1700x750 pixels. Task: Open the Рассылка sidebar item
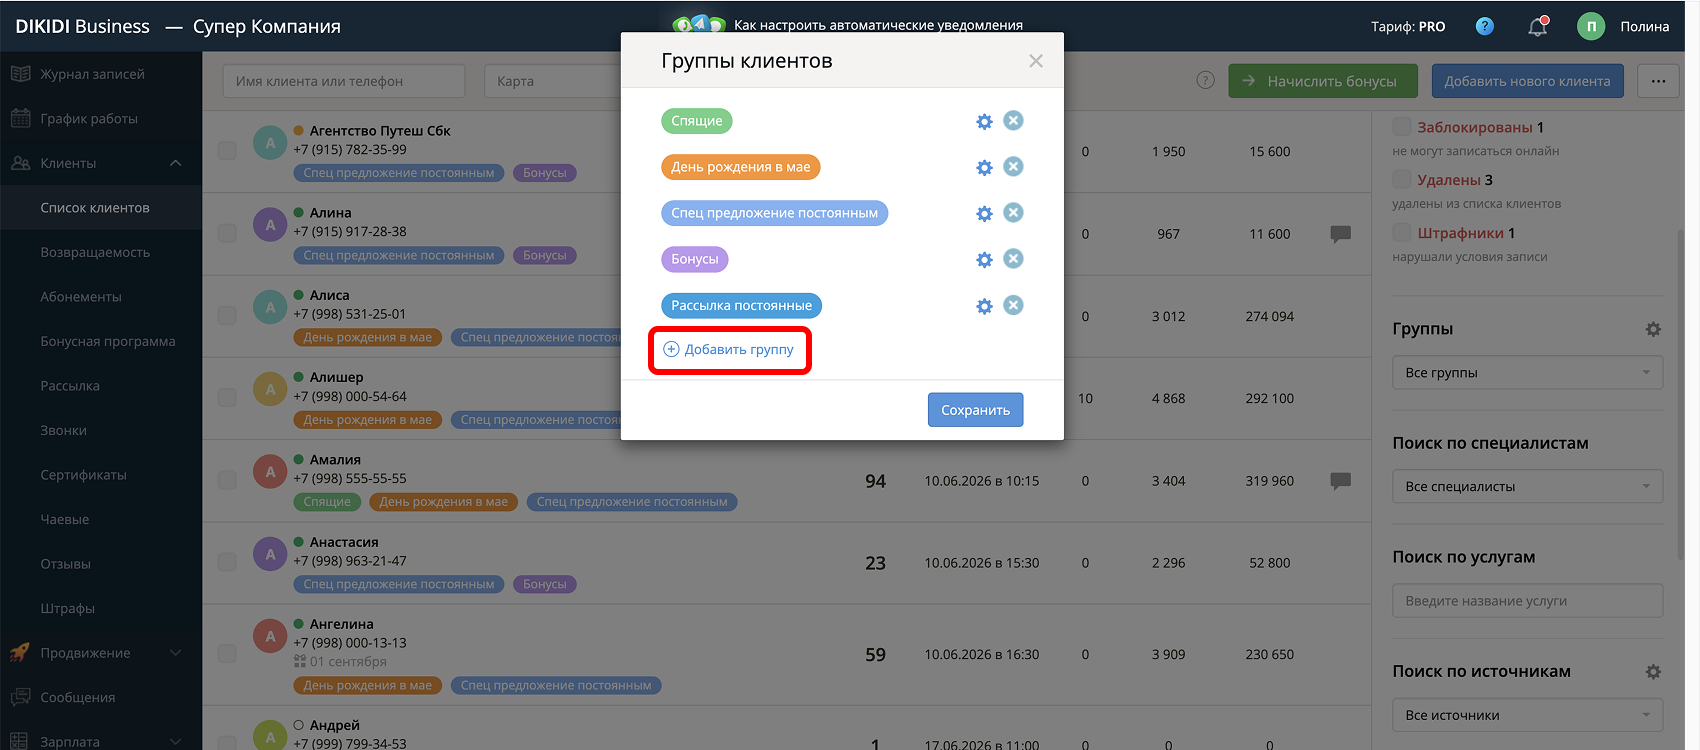tap(70, 386)
